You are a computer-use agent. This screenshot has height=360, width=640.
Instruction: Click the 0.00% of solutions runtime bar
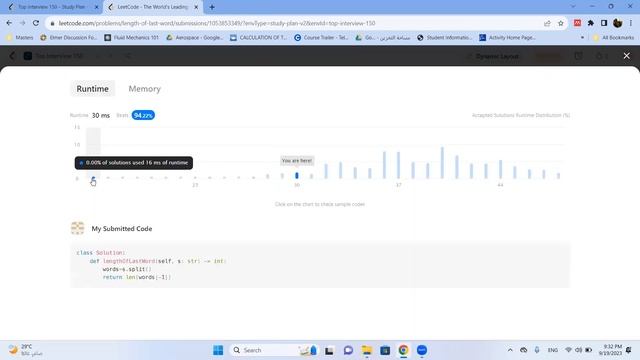(93, 178)
